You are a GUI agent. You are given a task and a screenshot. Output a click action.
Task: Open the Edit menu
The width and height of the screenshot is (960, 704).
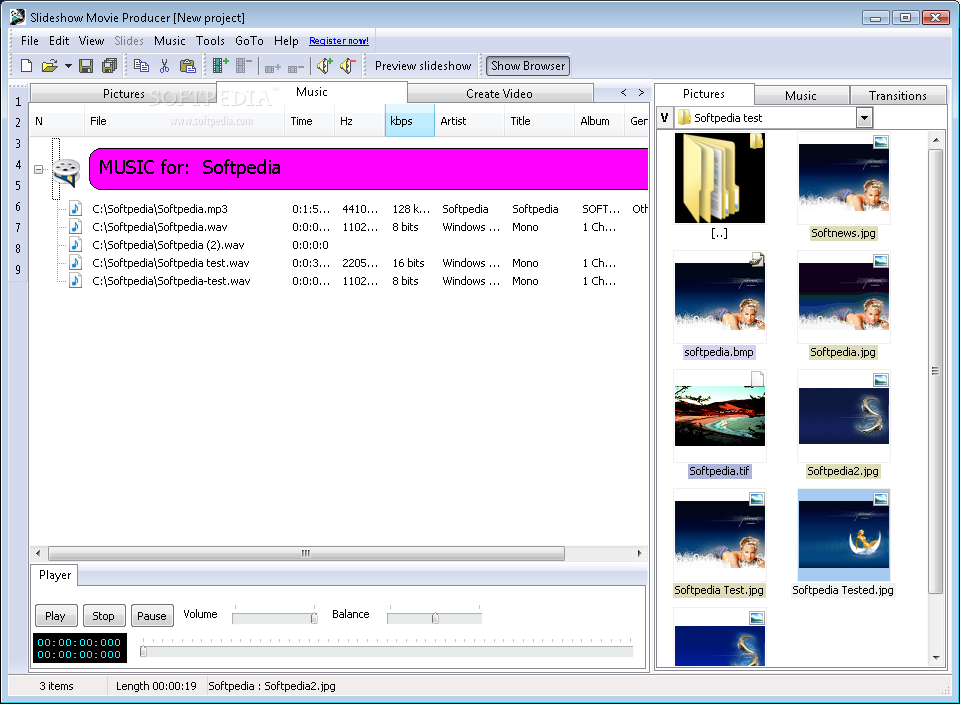tap(59, 41)
